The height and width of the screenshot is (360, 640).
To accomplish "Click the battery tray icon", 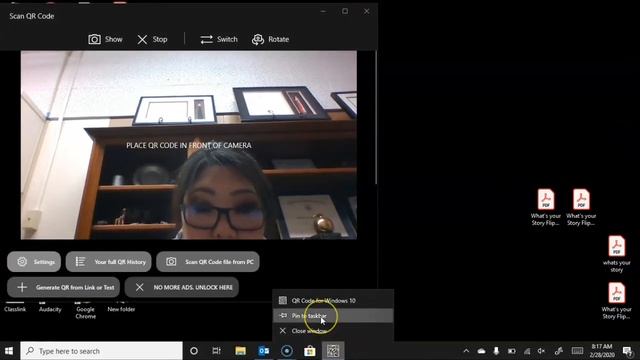I will [x=511, y=351].
